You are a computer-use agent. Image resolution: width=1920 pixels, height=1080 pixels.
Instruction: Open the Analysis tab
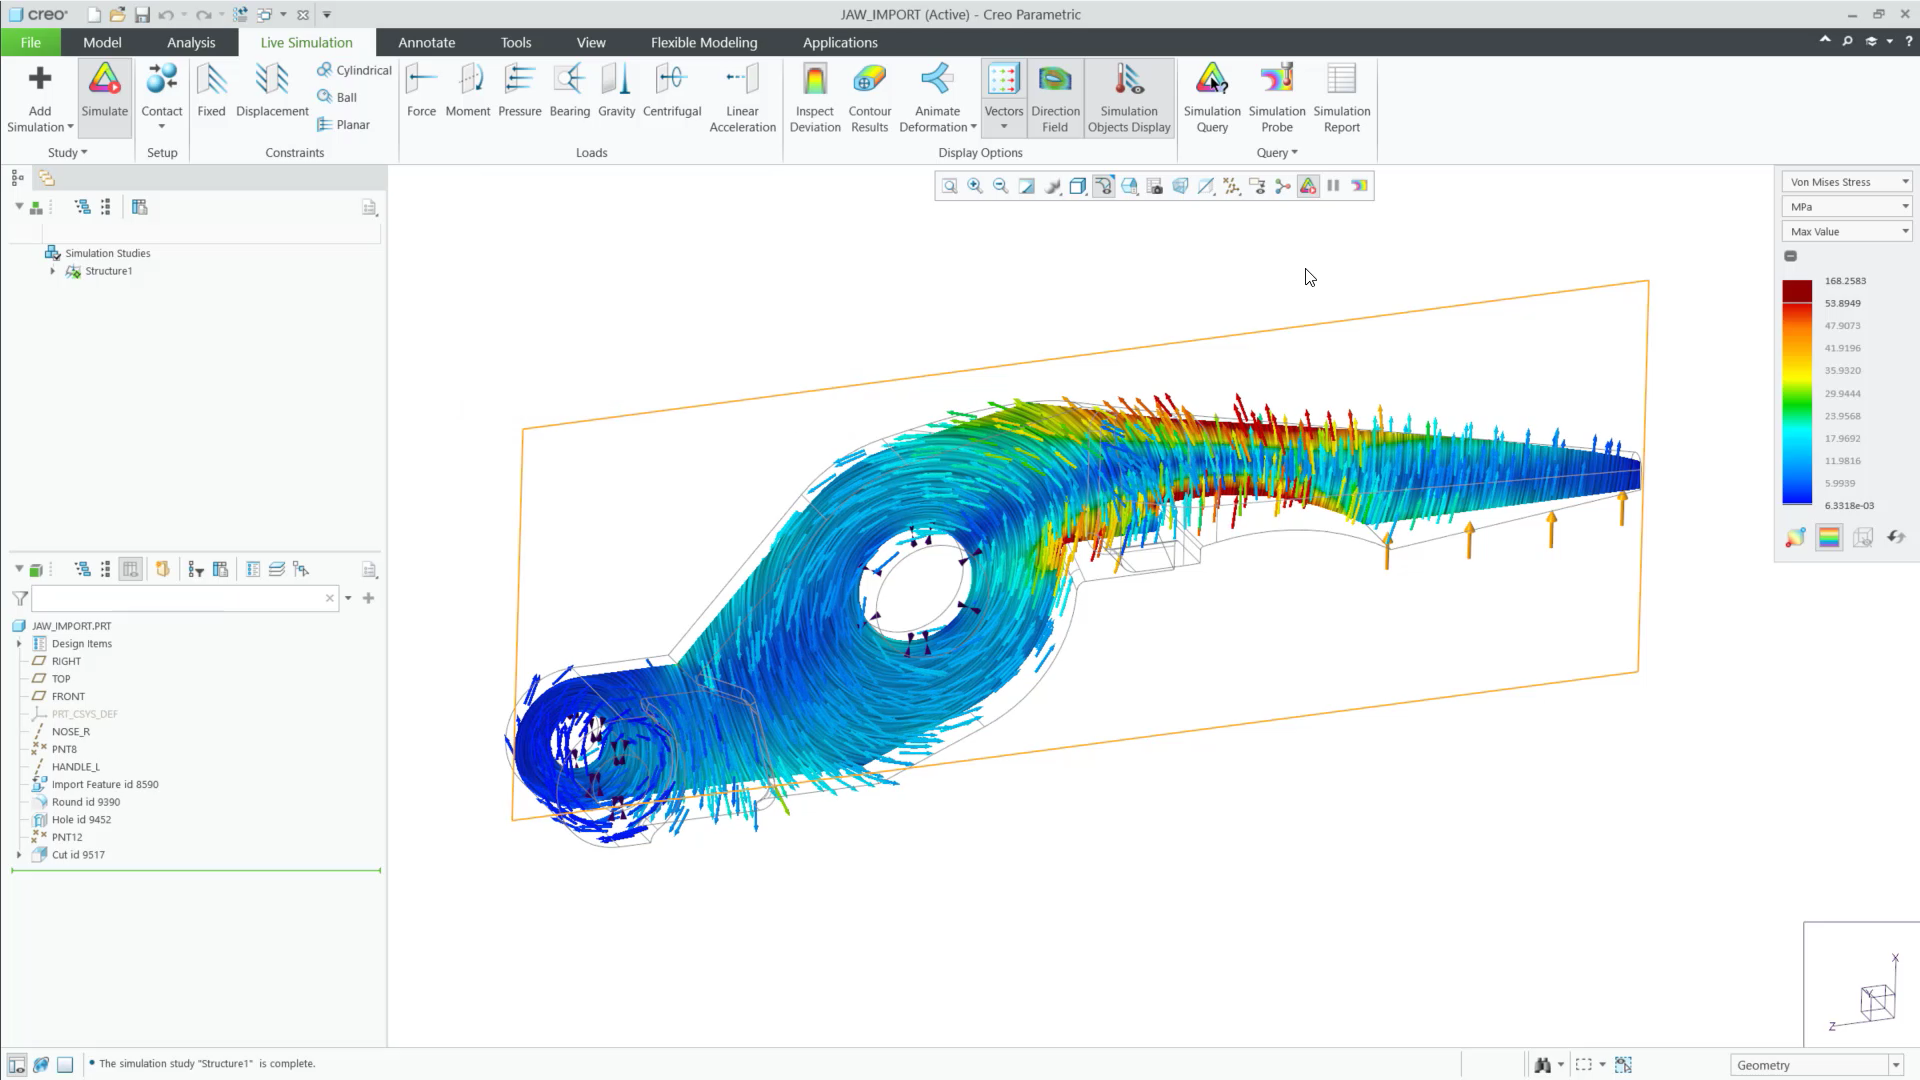coord(191,42)
